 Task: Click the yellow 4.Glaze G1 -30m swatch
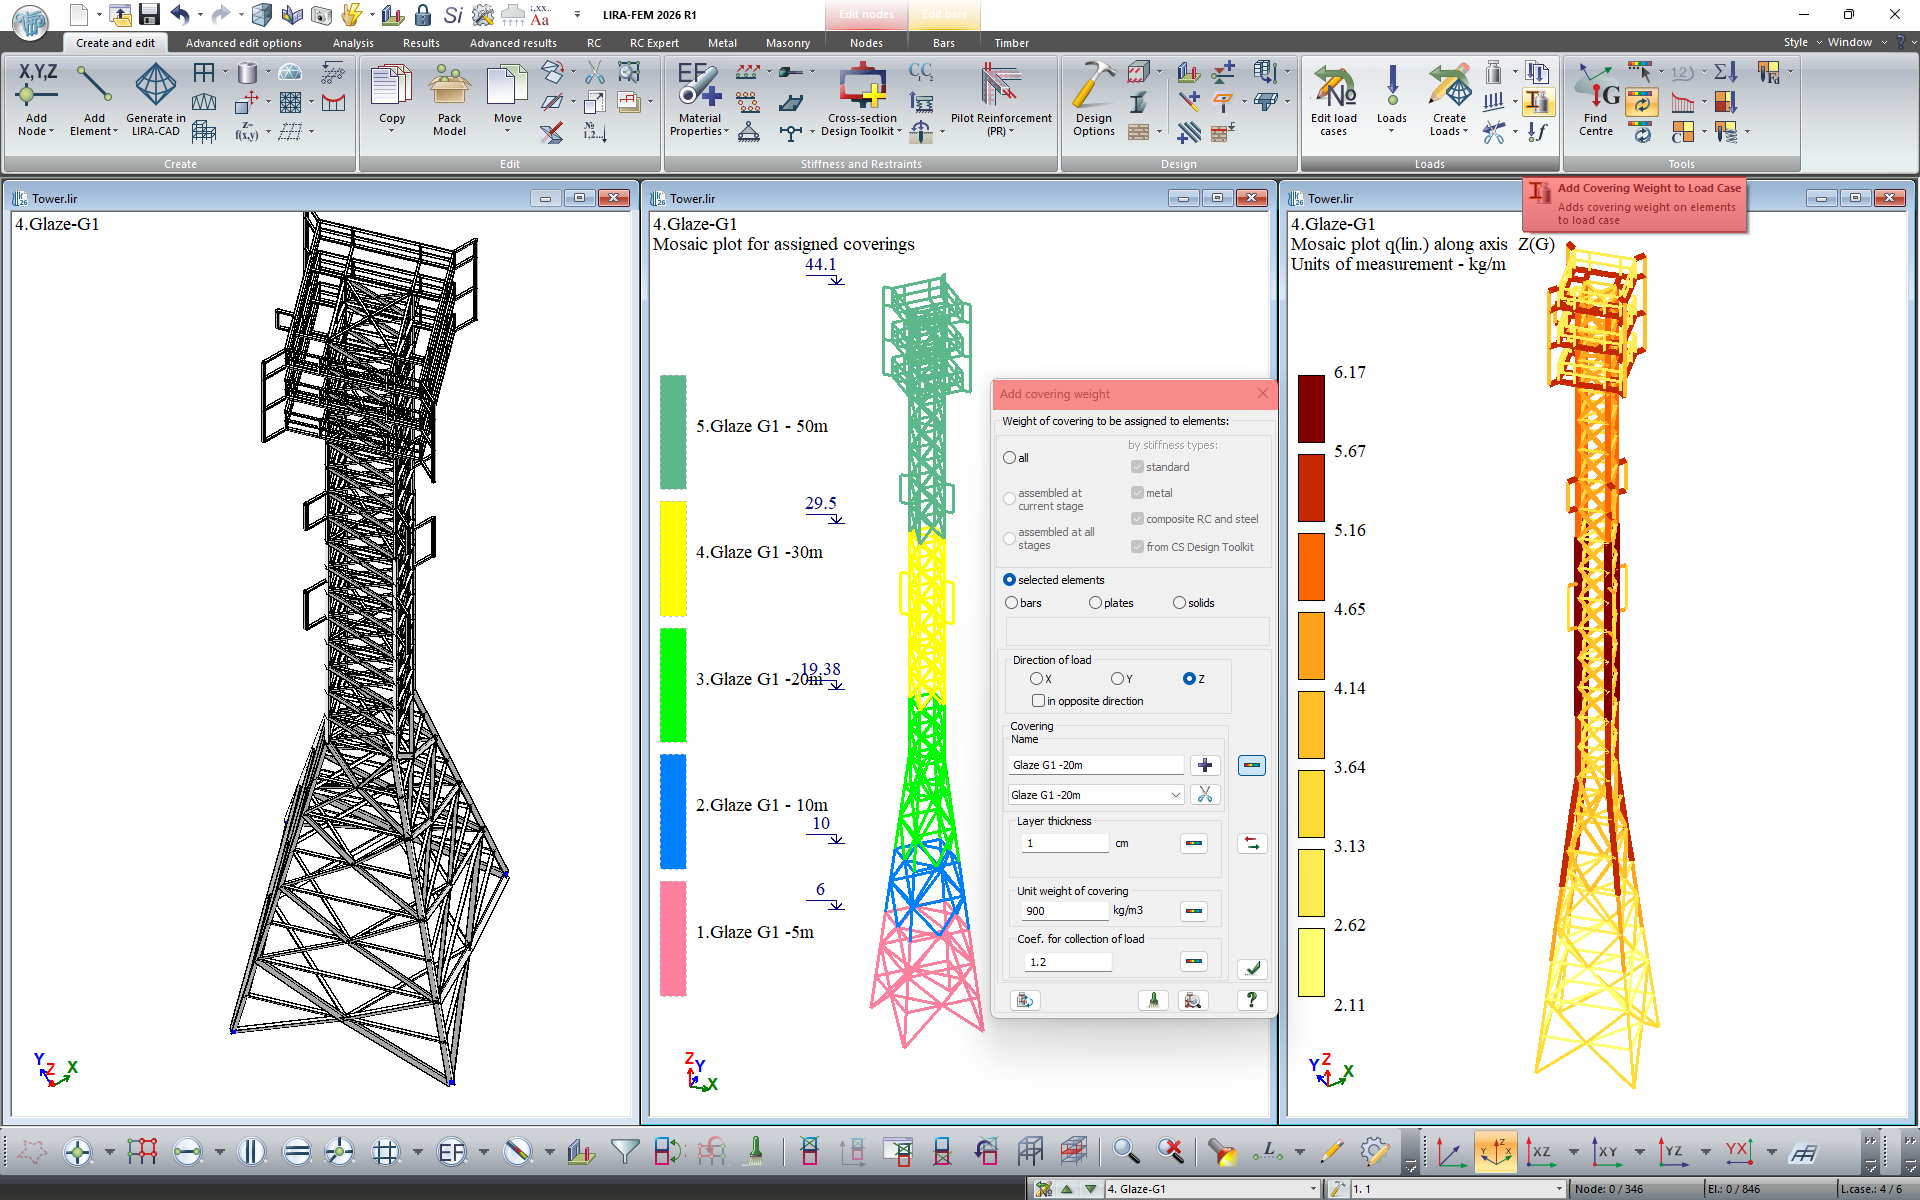pyautogui.click(x=673, y=558)
